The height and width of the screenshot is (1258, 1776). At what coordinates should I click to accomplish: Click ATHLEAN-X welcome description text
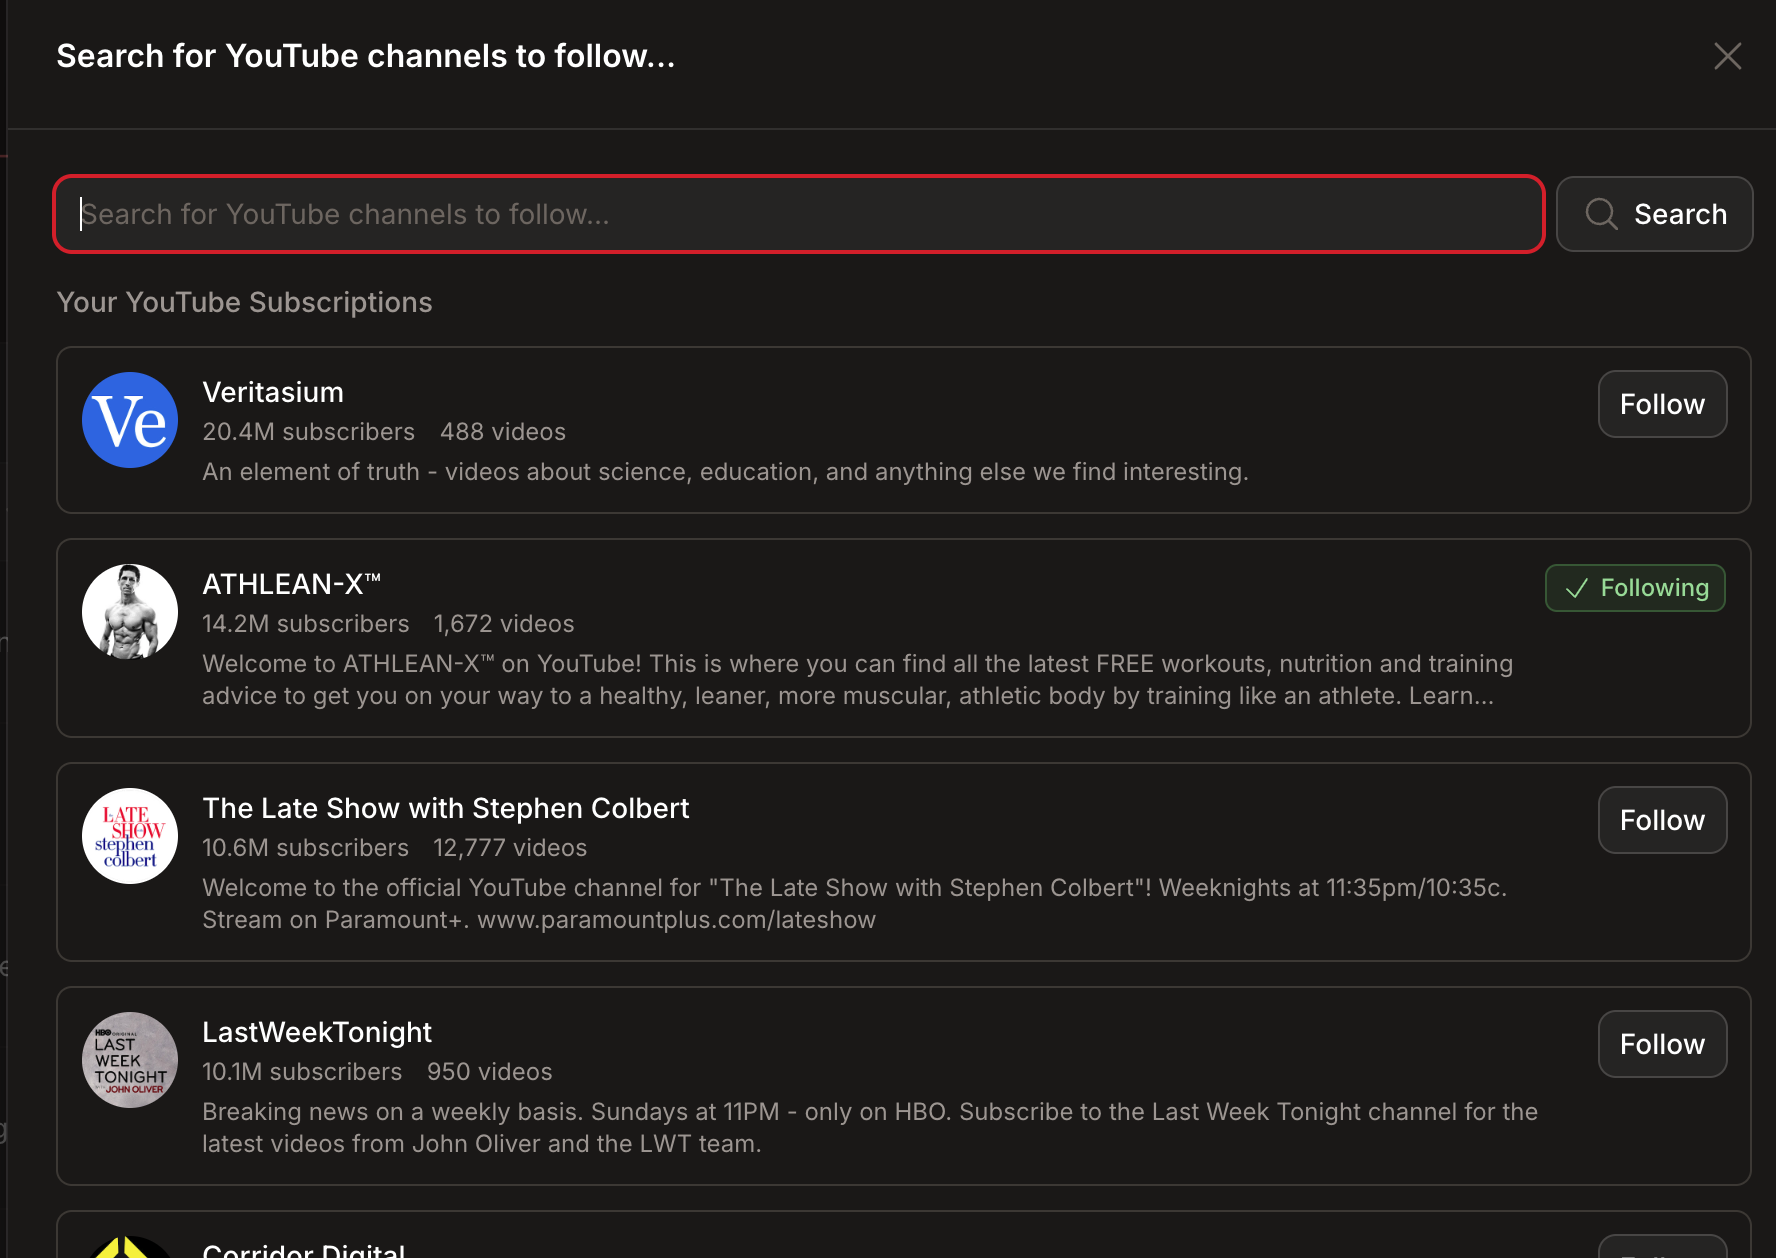tap(857, 680)
